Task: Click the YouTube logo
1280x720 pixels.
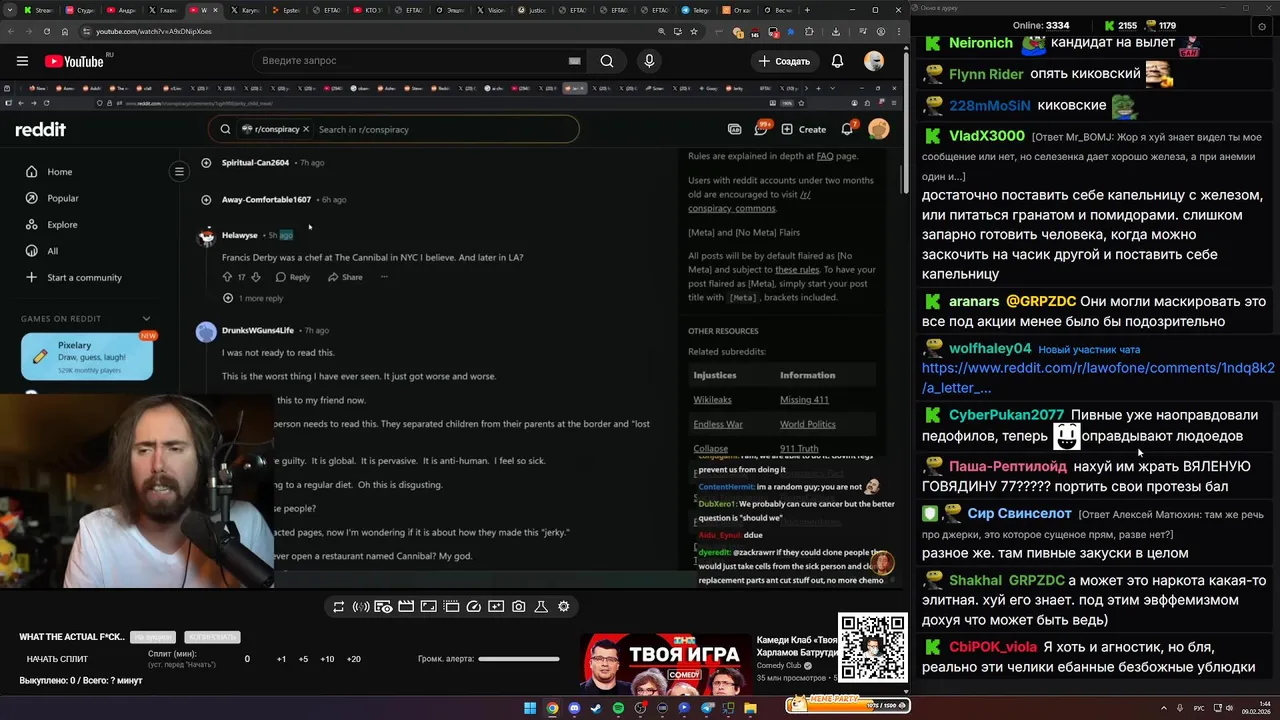Action: [74, 61]
